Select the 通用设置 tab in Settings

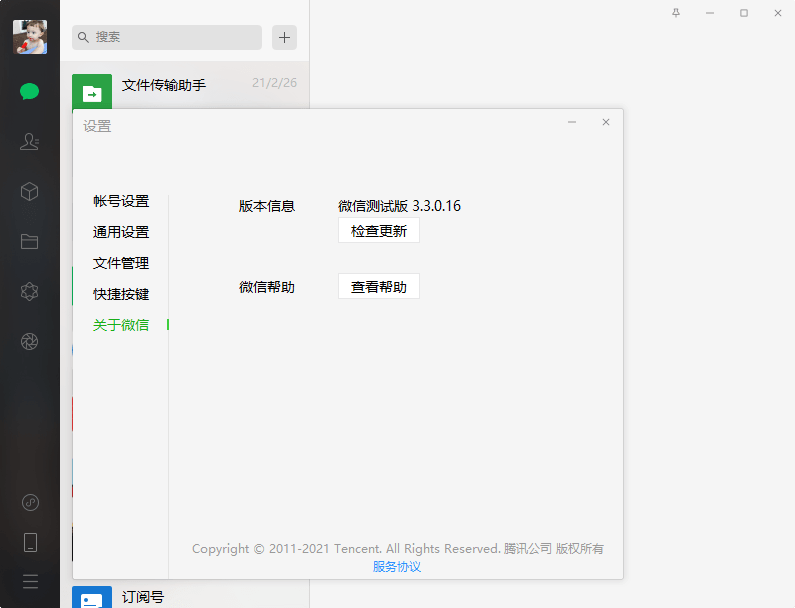click(x=121, y=232)
